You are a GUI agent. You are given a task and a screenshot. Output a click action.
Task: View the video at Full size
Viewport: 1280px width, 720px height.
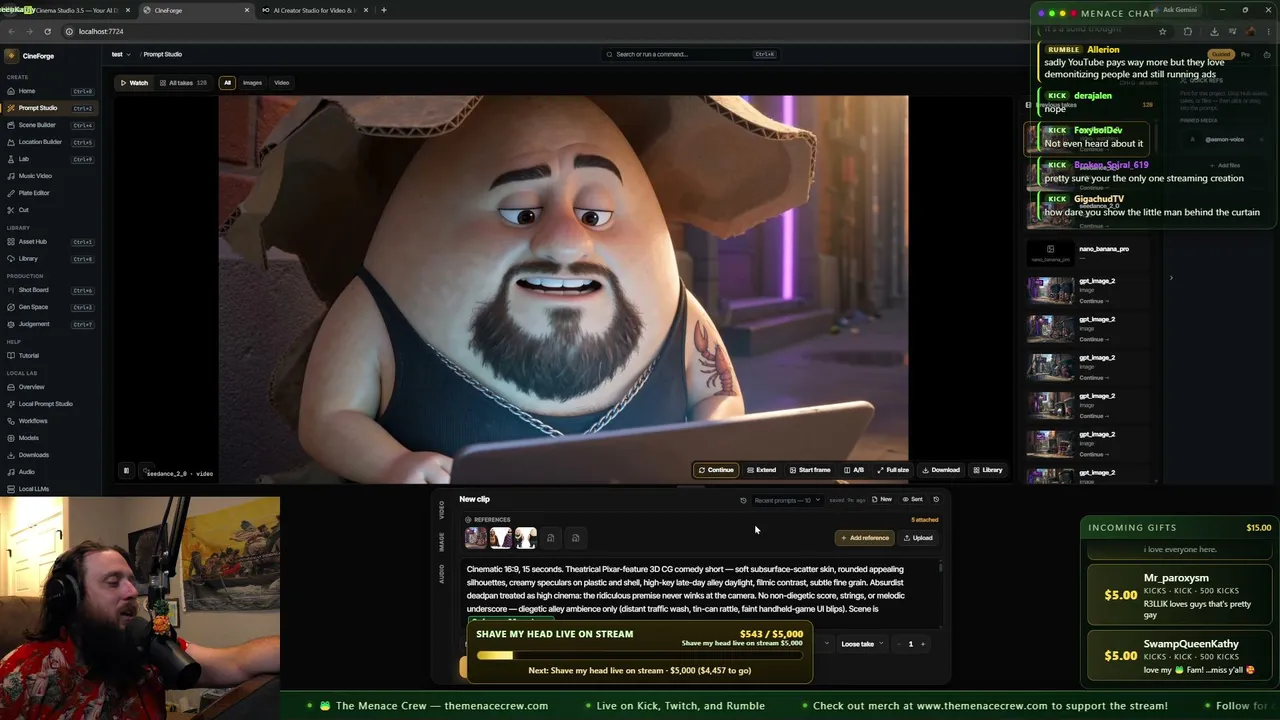tap(893, 470)
